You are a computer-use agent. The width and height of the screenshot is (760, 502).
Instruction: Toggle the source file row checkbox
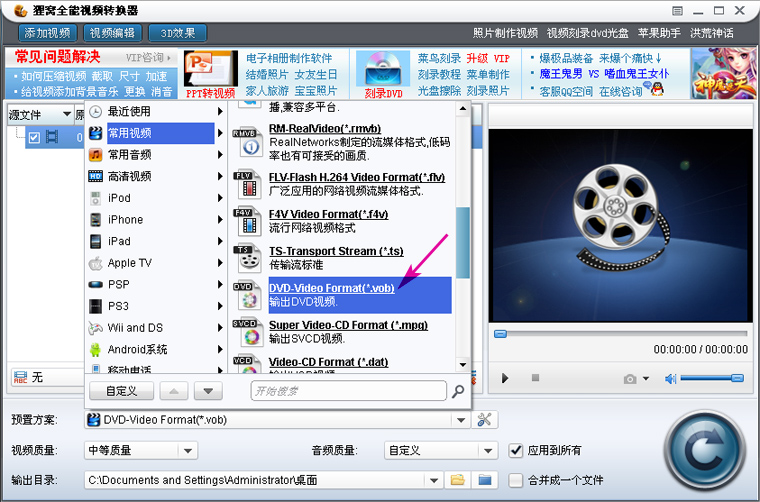coord(34,138)
